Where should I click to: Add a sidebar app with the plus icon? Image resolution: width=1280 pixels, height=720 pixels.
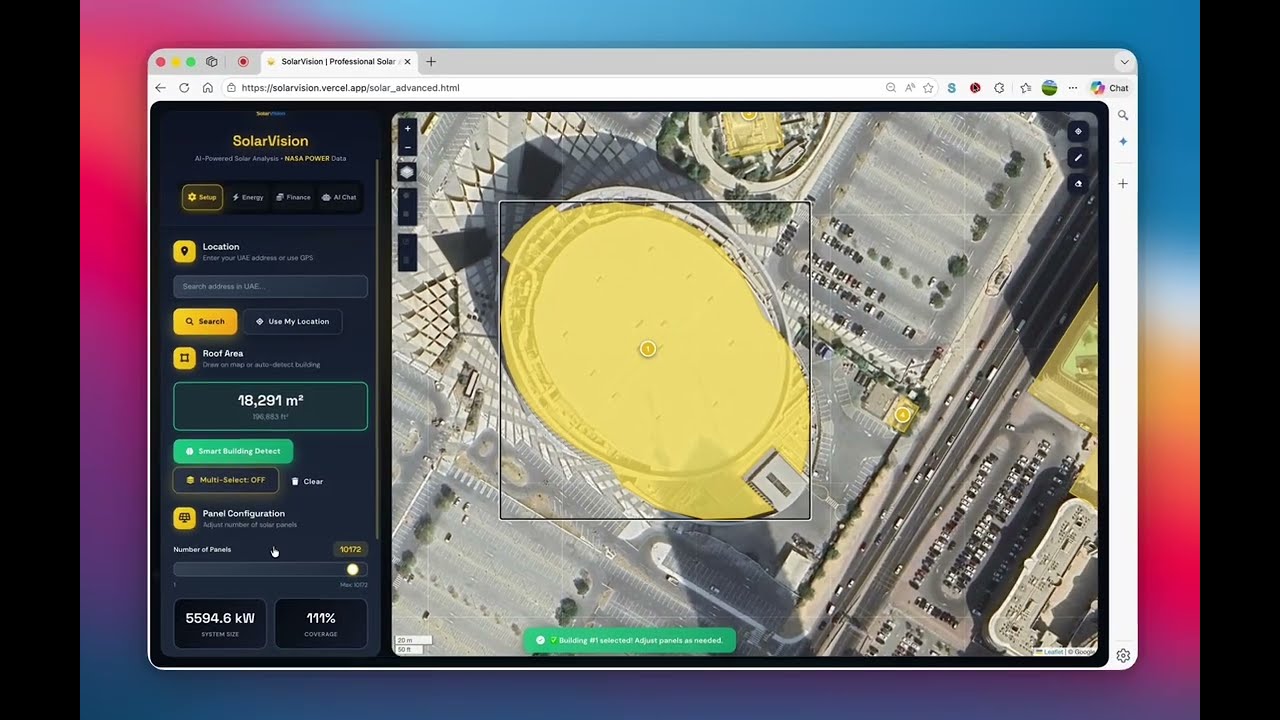1123,184
